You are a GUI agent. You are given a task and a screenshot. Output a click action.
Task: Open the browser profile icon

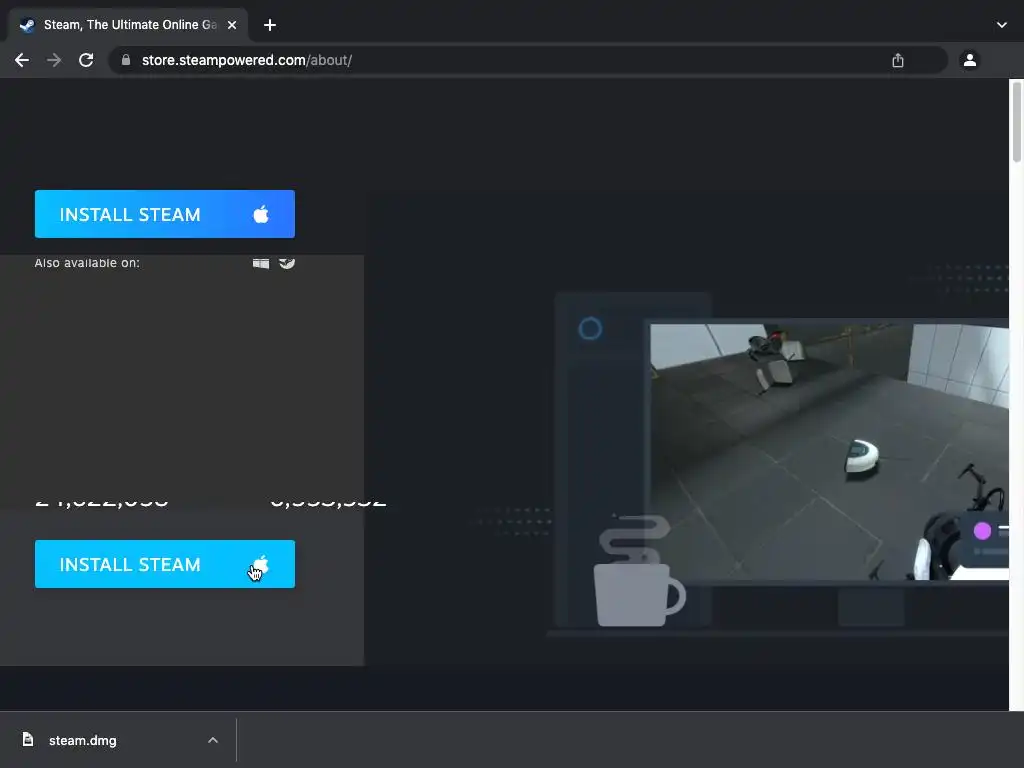pyautogui.click(x=970, y=60)
